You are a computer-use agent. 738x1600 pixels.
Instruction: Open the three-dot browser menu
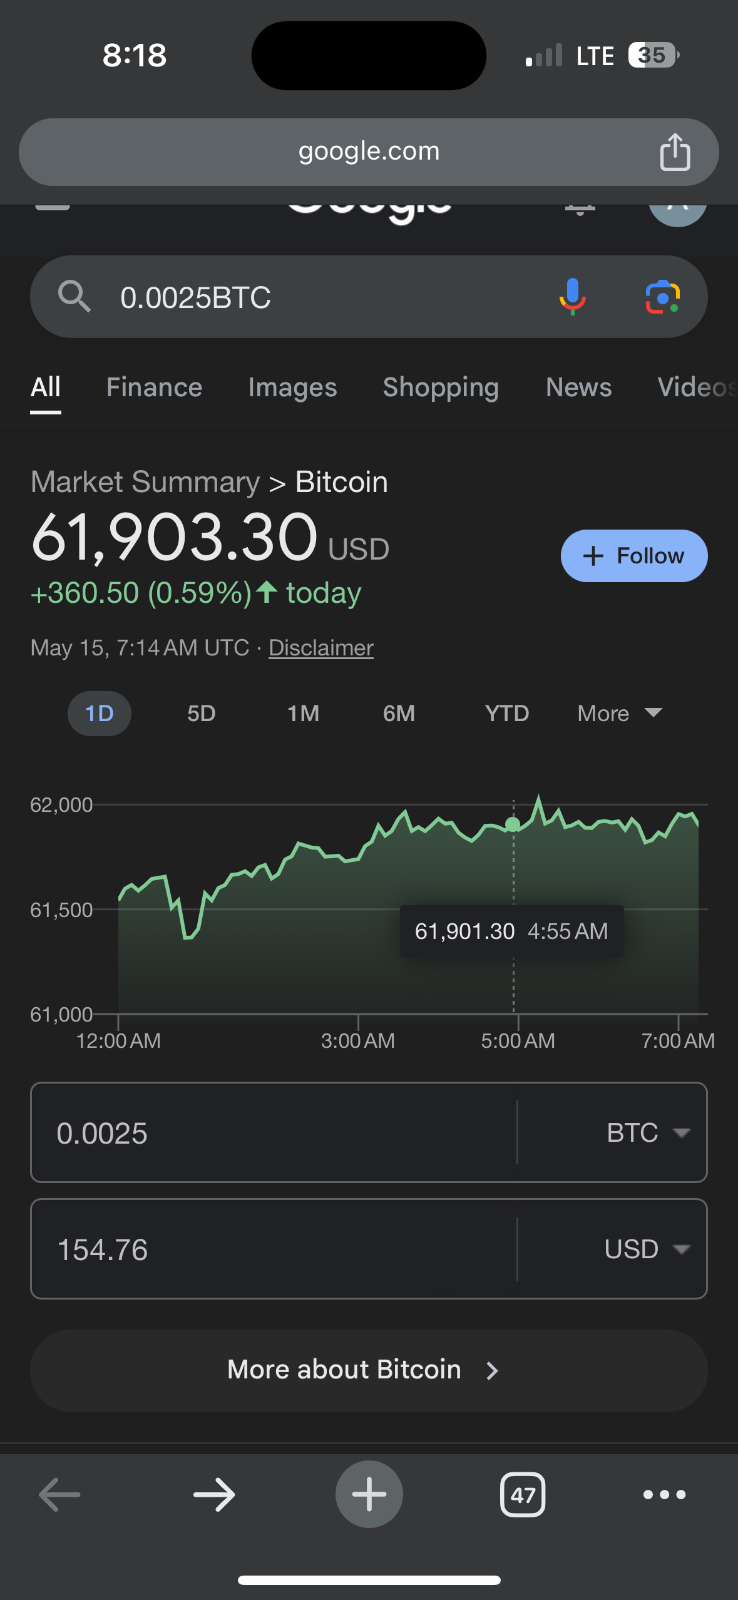coord(664,1495)
